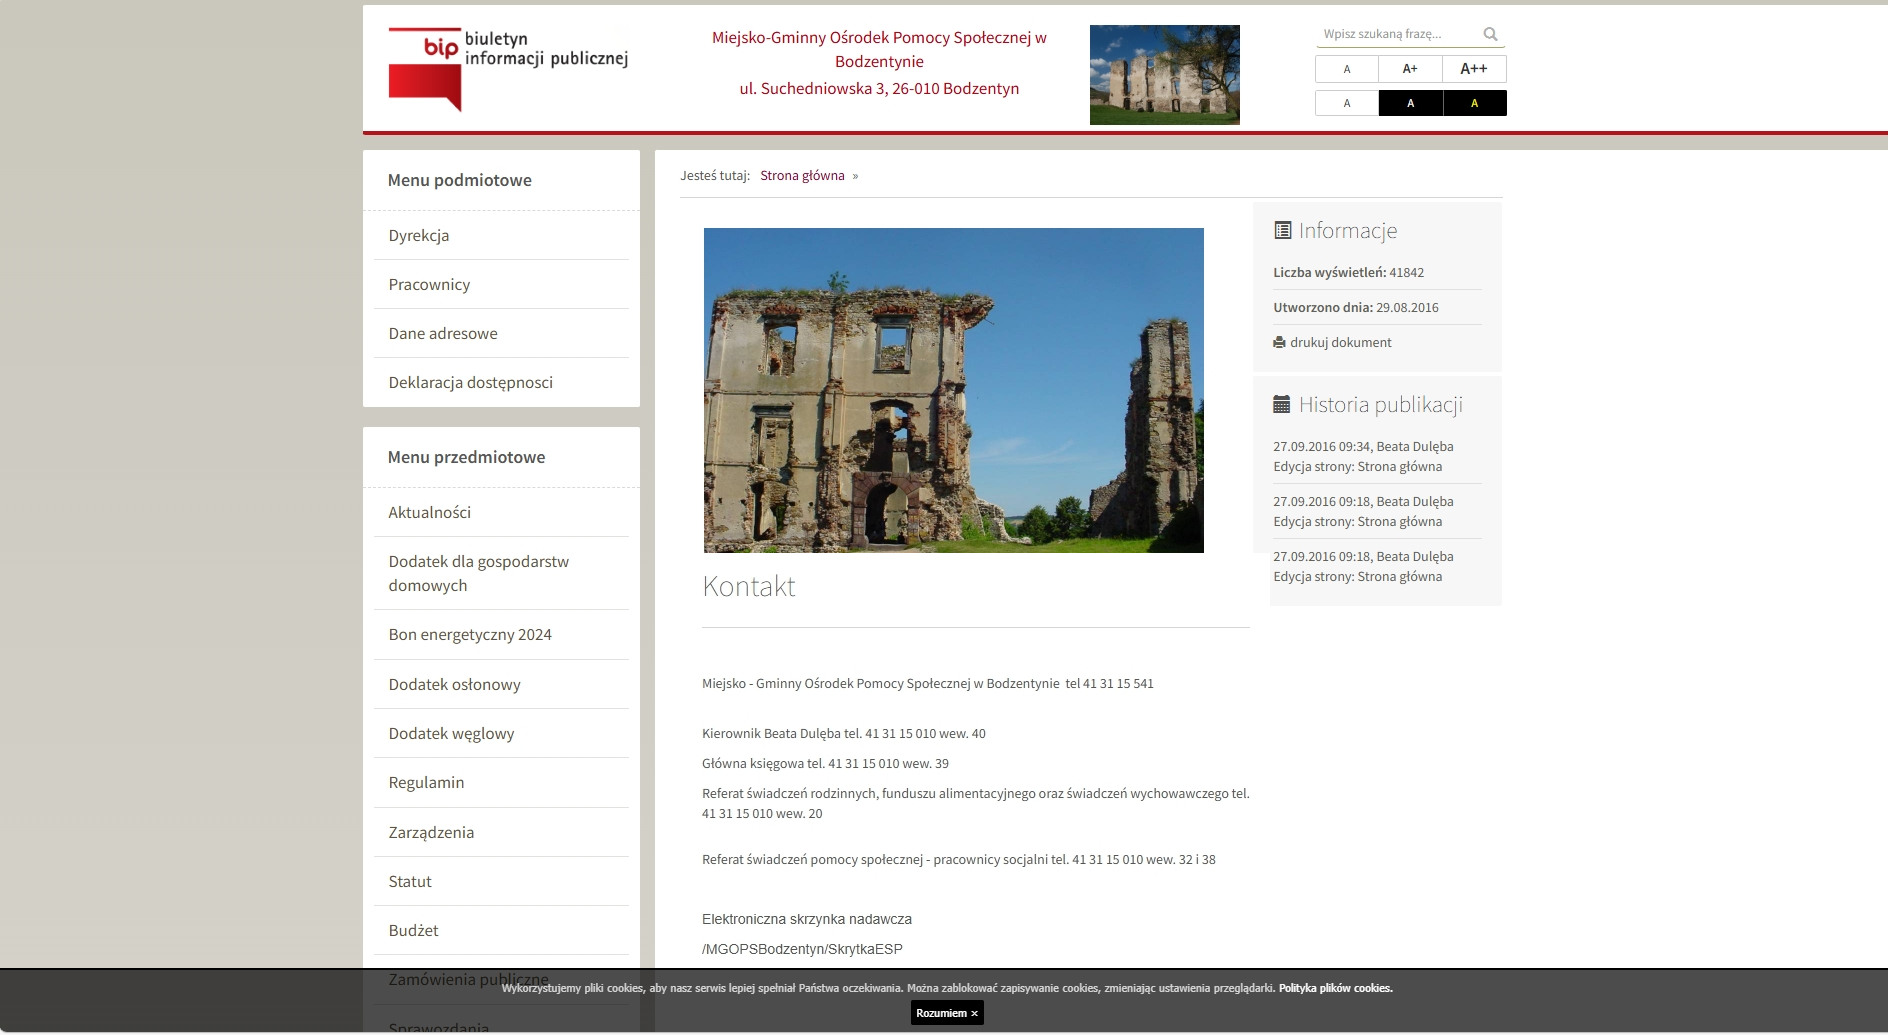Image resolution: width=1888 pixels, height=1035 pixels.
Task: Switch to black-yellow high contrast mode
Action: click(1474, 103)
